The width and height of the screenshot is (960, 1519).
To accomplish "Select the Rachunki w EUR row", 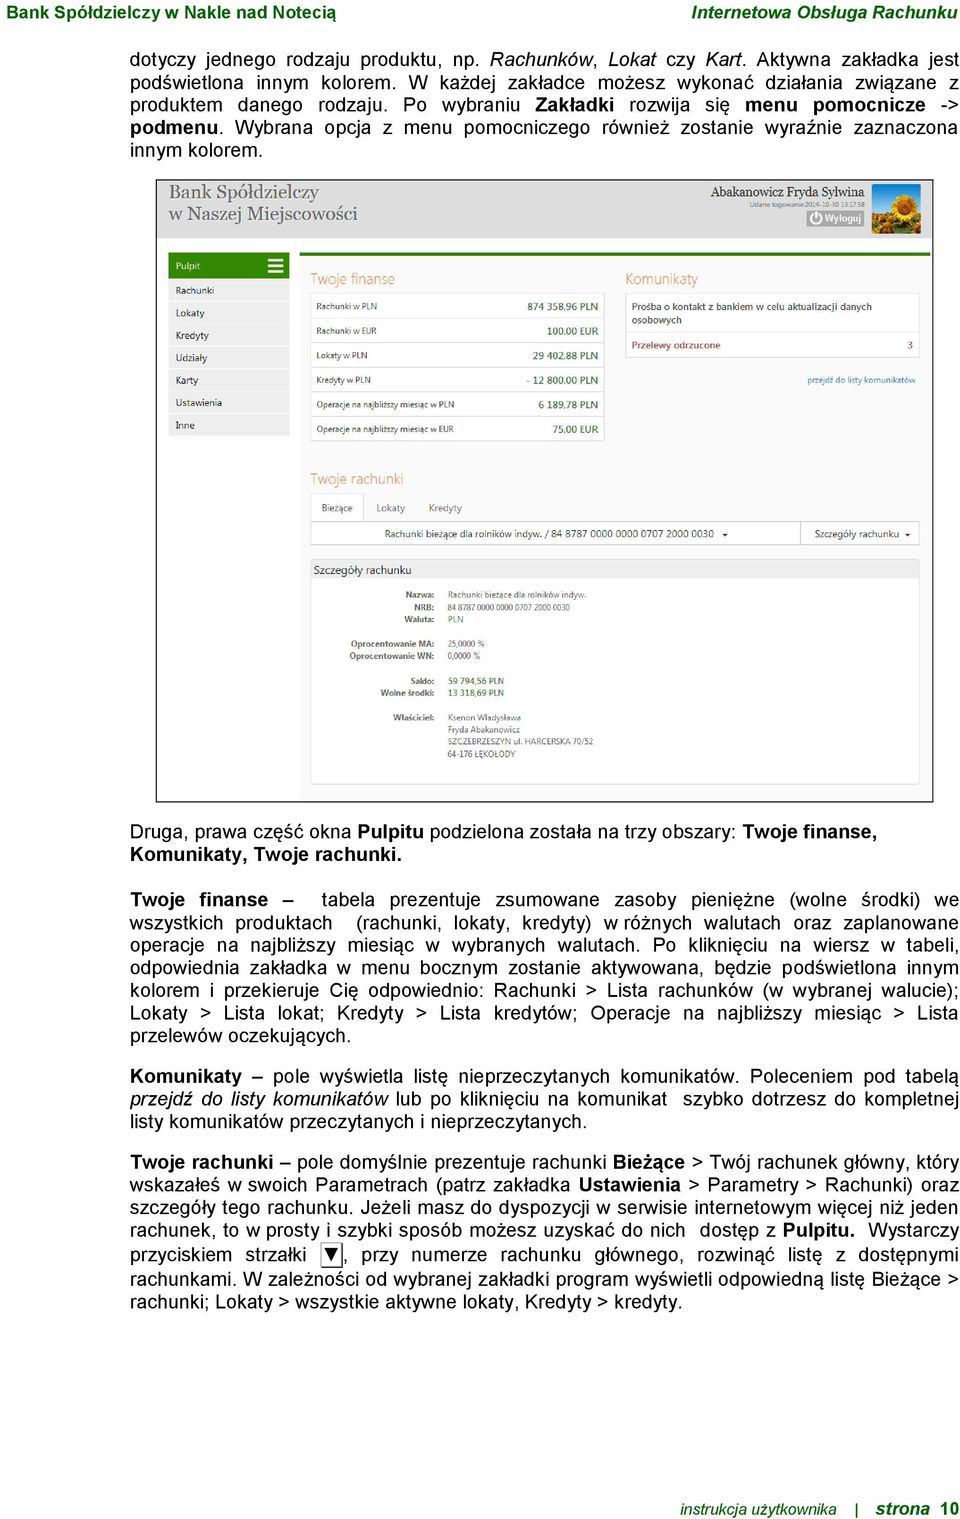I will pos(457,331).
